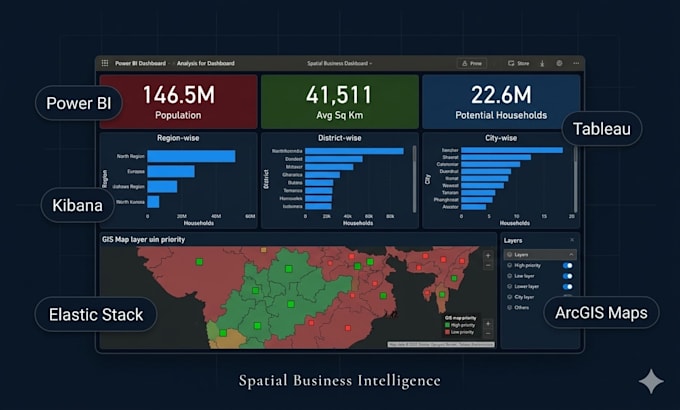
Task: Click the download icon in dashboard header
Action: tap(542, 63)
